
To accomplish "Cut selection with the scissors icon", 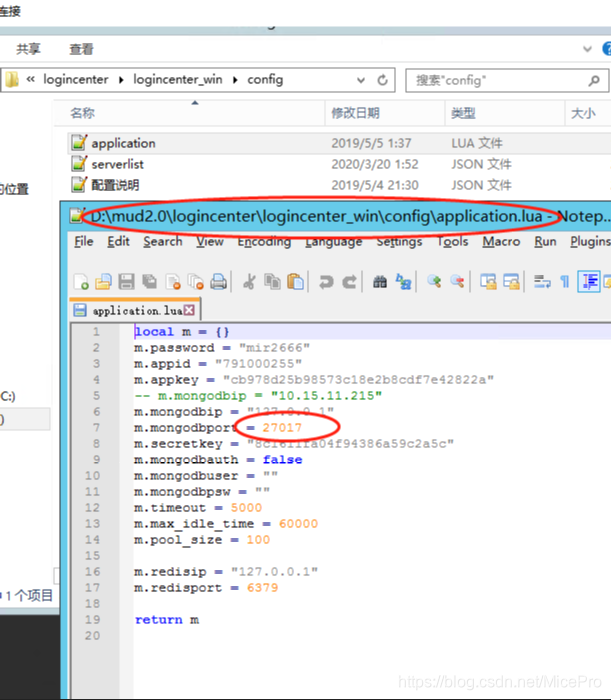I will [249, 282].
